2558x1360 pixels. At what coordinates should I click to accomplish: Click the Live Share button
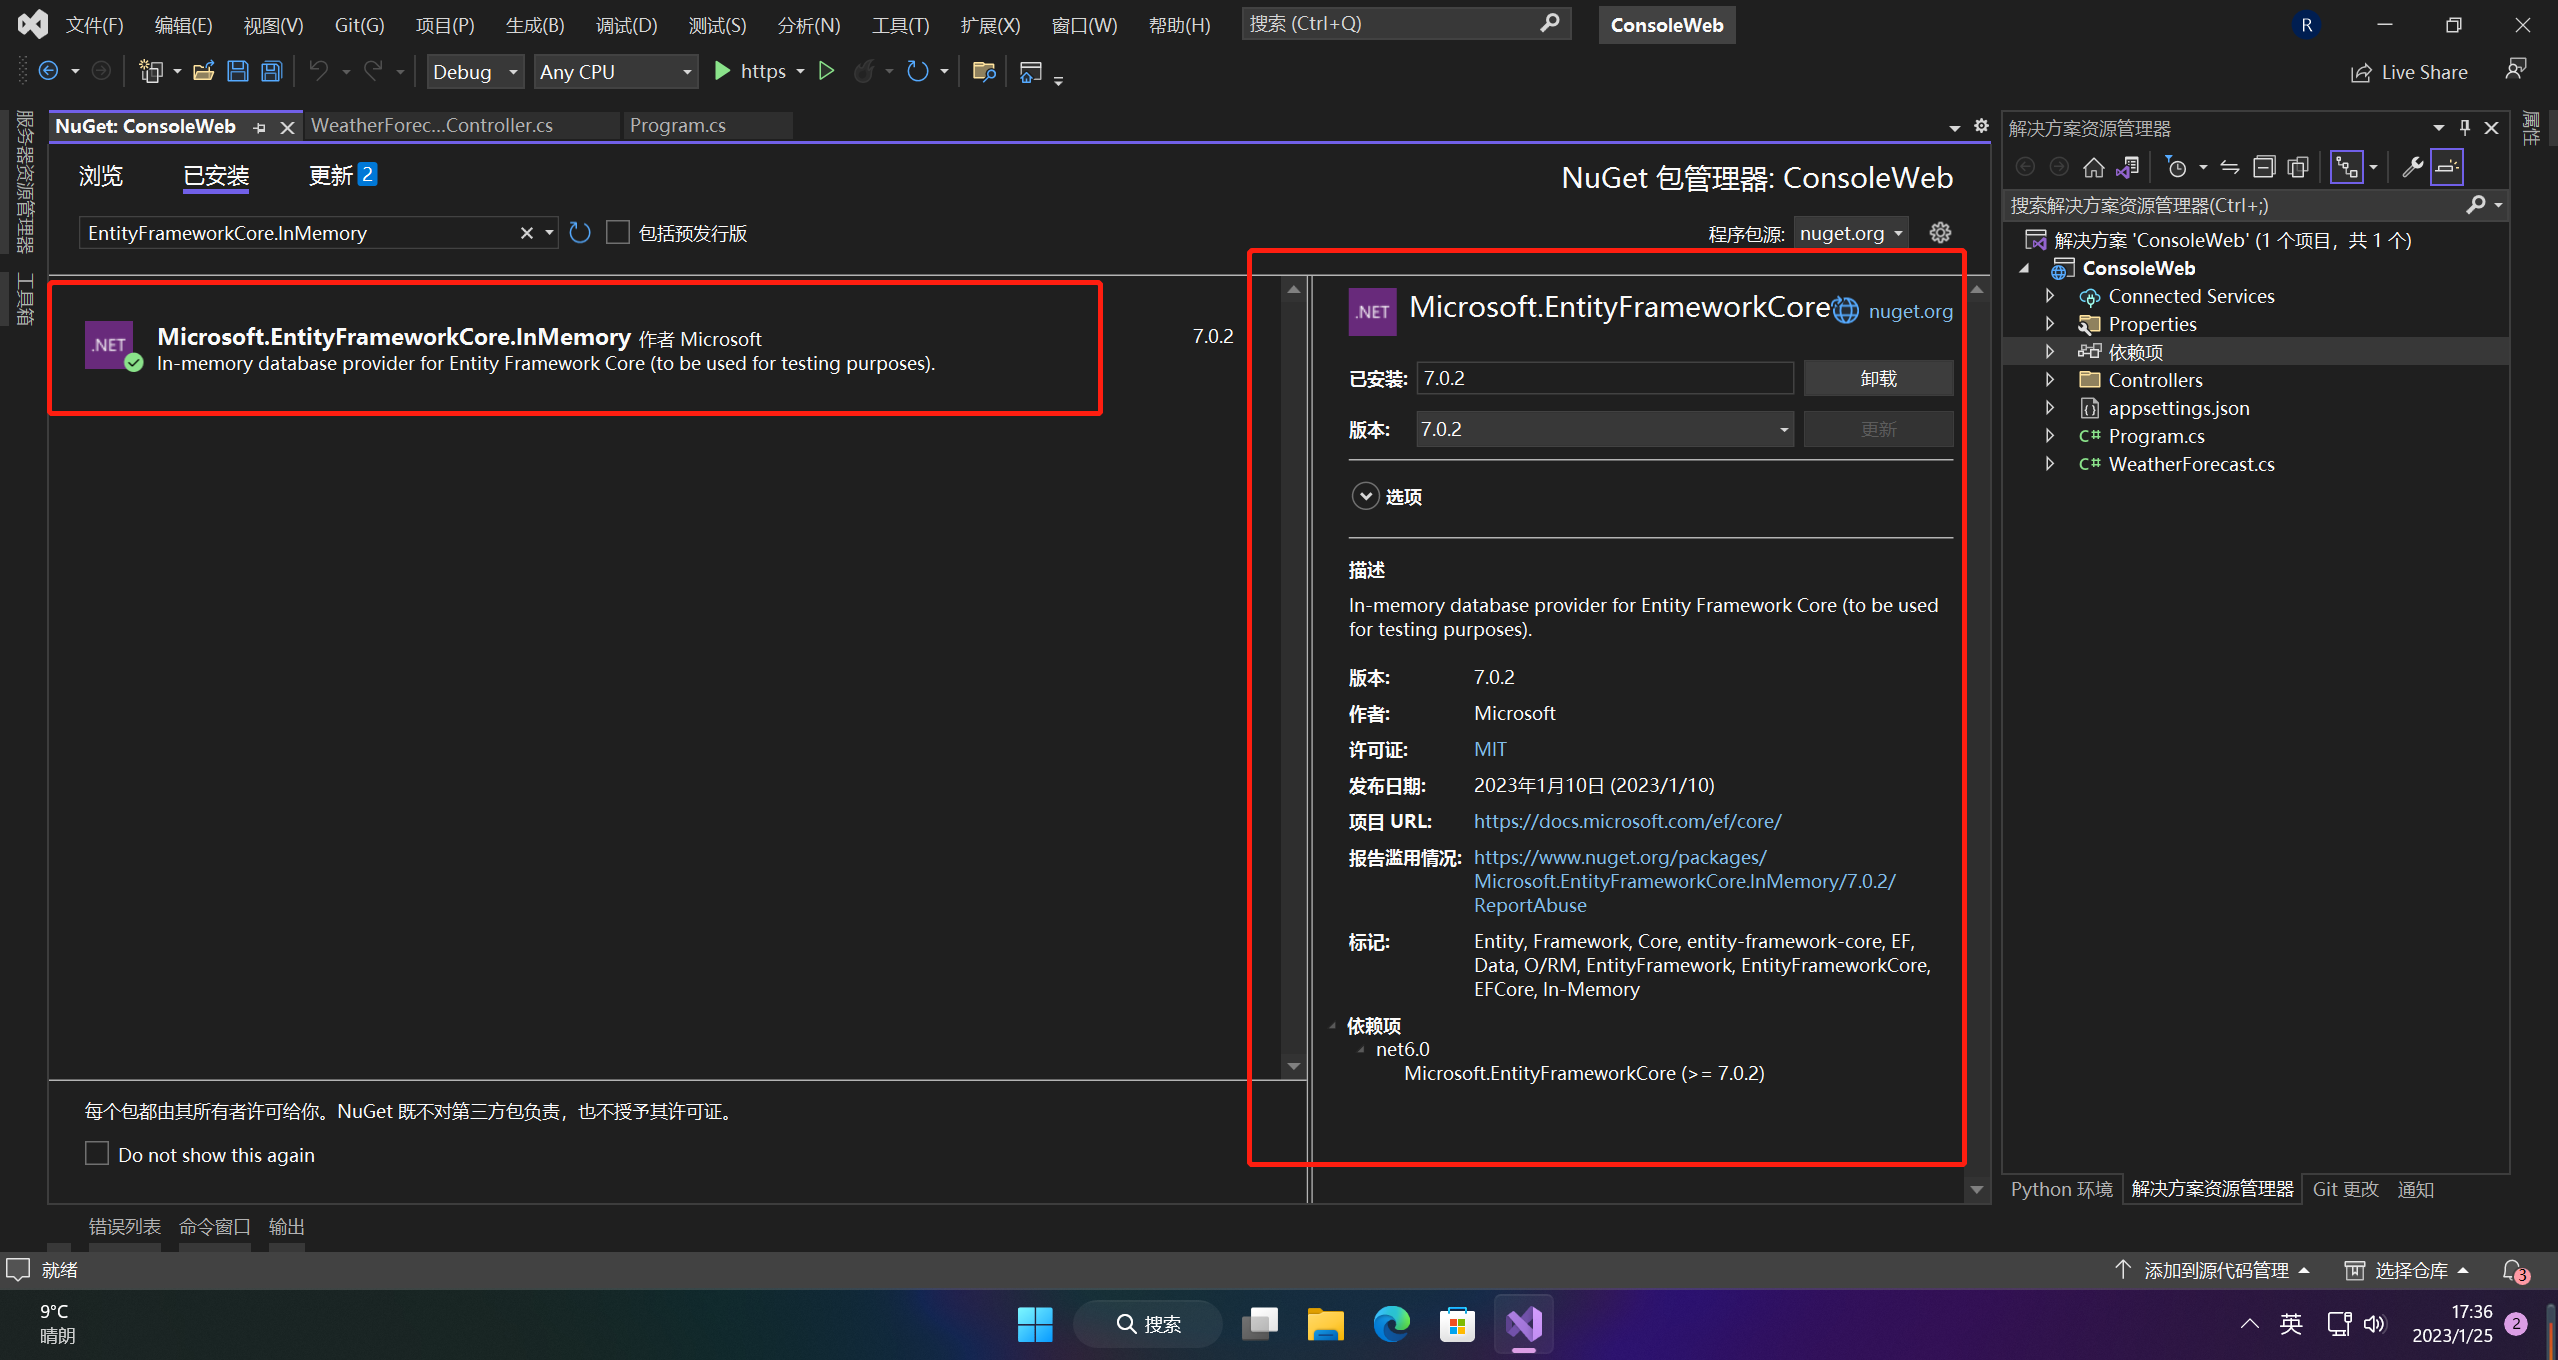(x=2409, y=72)
